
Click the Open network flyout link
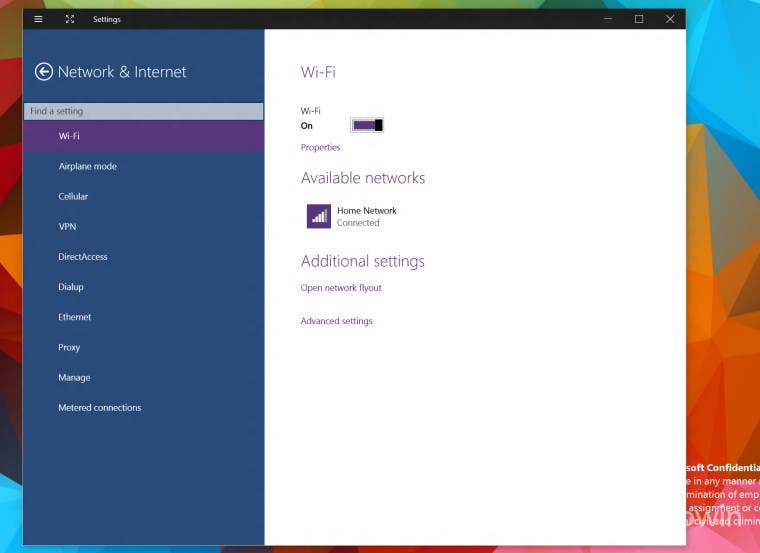click(x=341, y=288)
